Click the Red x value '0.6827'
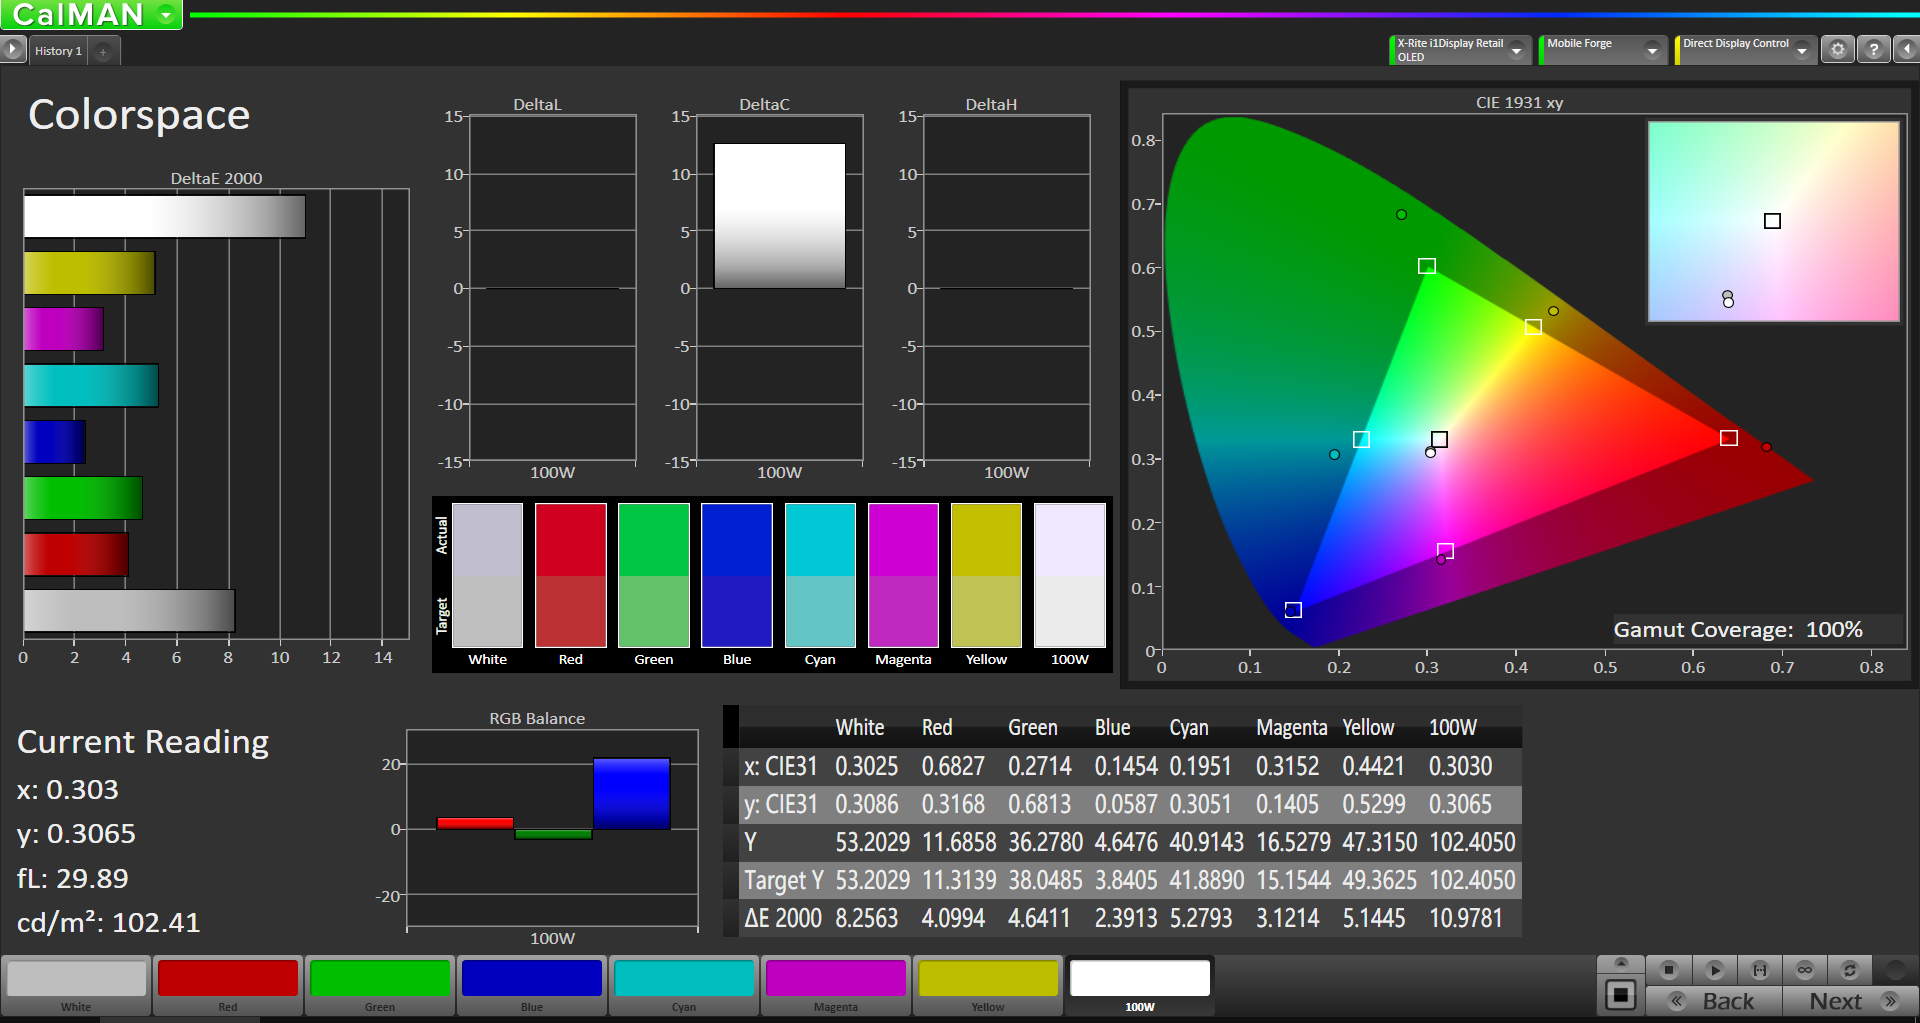 click(x=953, y=766)
